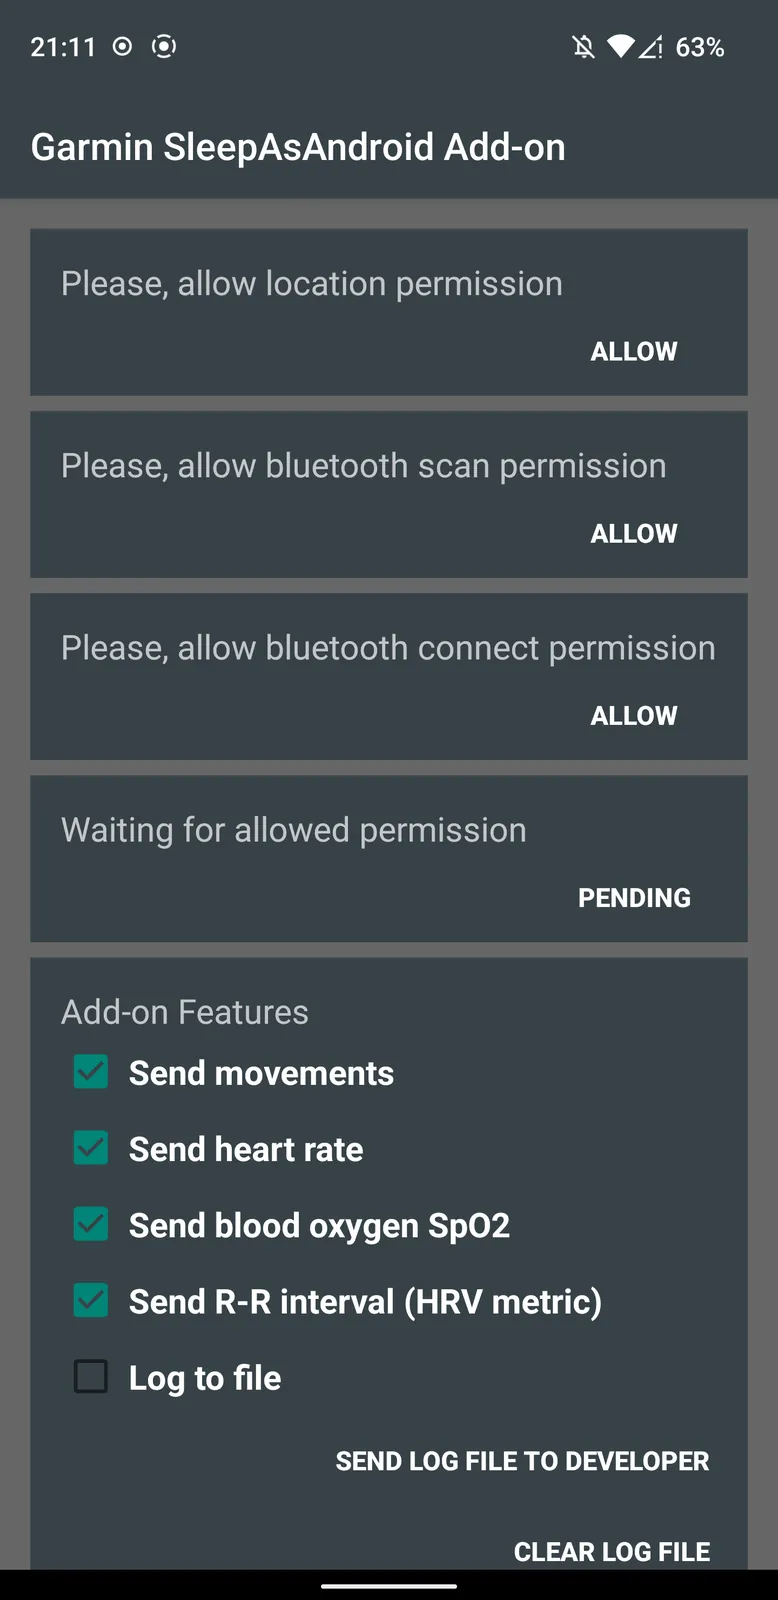
Task: Toggle Send blood oxygen SpO2 checkbox
Action: tap(91, 1224)
